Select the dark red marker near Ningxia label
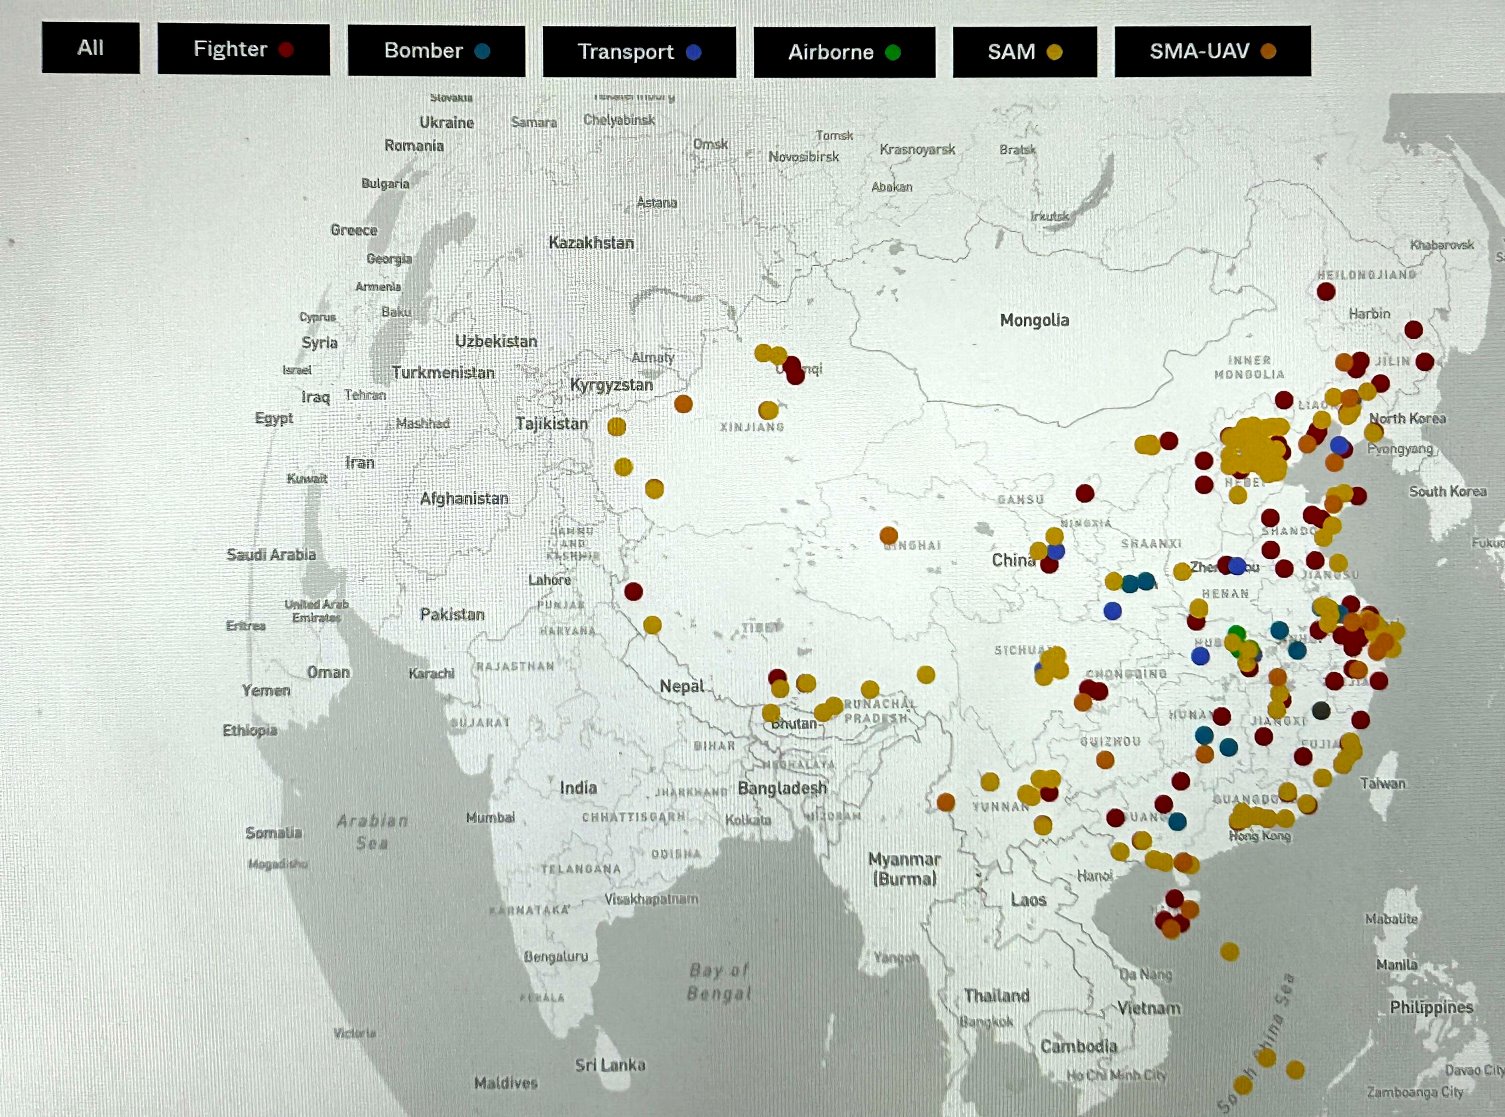Screen dimensions: 1505x1117 point(1085,493)
